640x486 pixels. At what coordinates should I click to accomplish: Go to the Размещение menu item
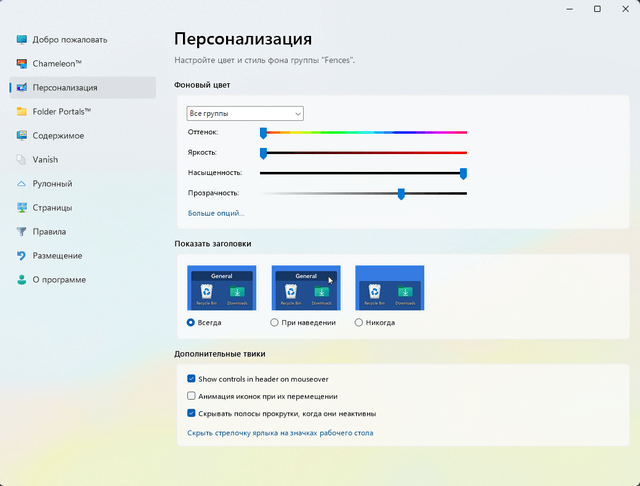[x=57, y=256]
